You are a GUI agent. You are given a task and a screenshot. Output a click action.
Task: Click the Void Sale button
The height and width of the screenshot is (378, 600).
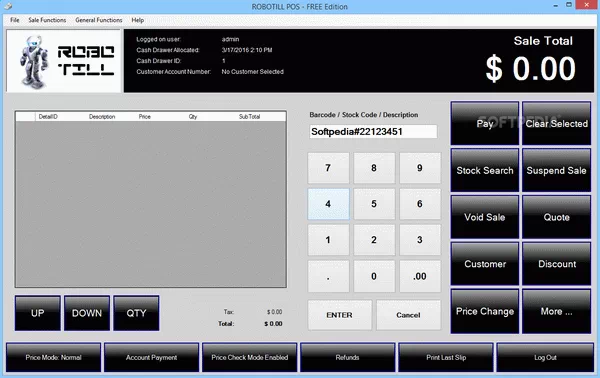click(x=485, y=217)
